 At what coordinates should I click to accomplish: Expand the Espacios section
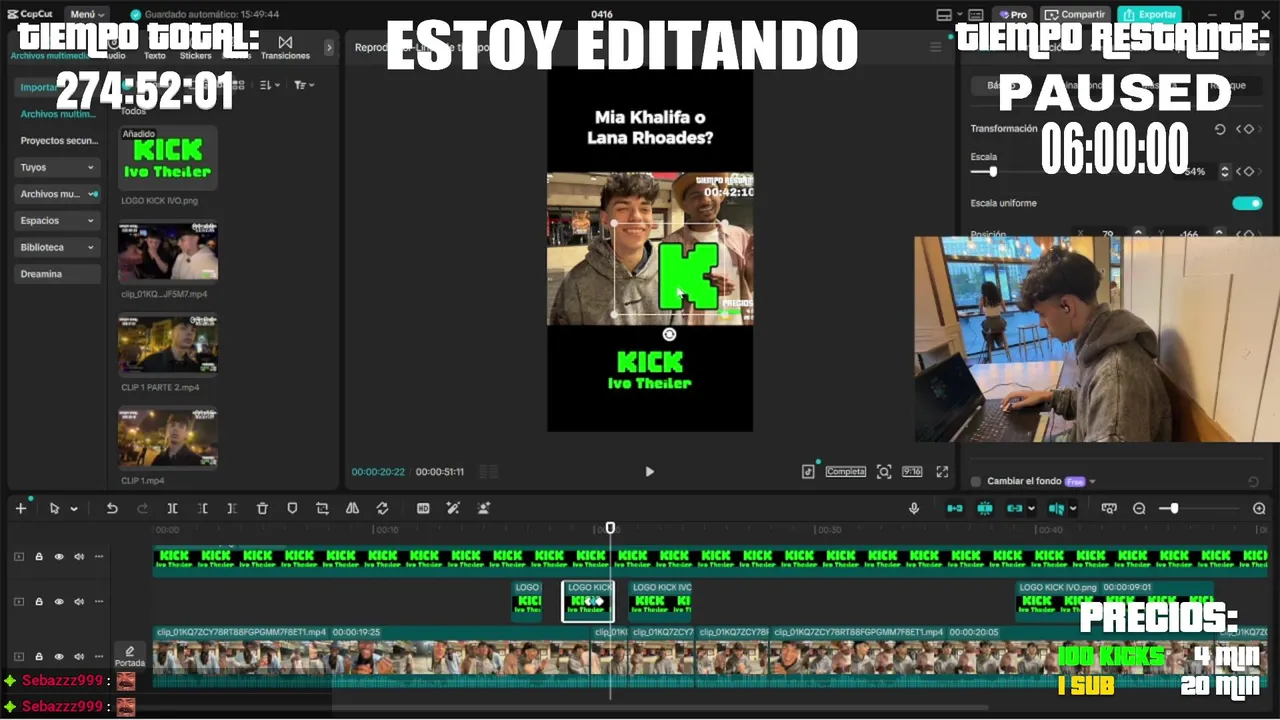pyautogui.click(x=58, y=220)
